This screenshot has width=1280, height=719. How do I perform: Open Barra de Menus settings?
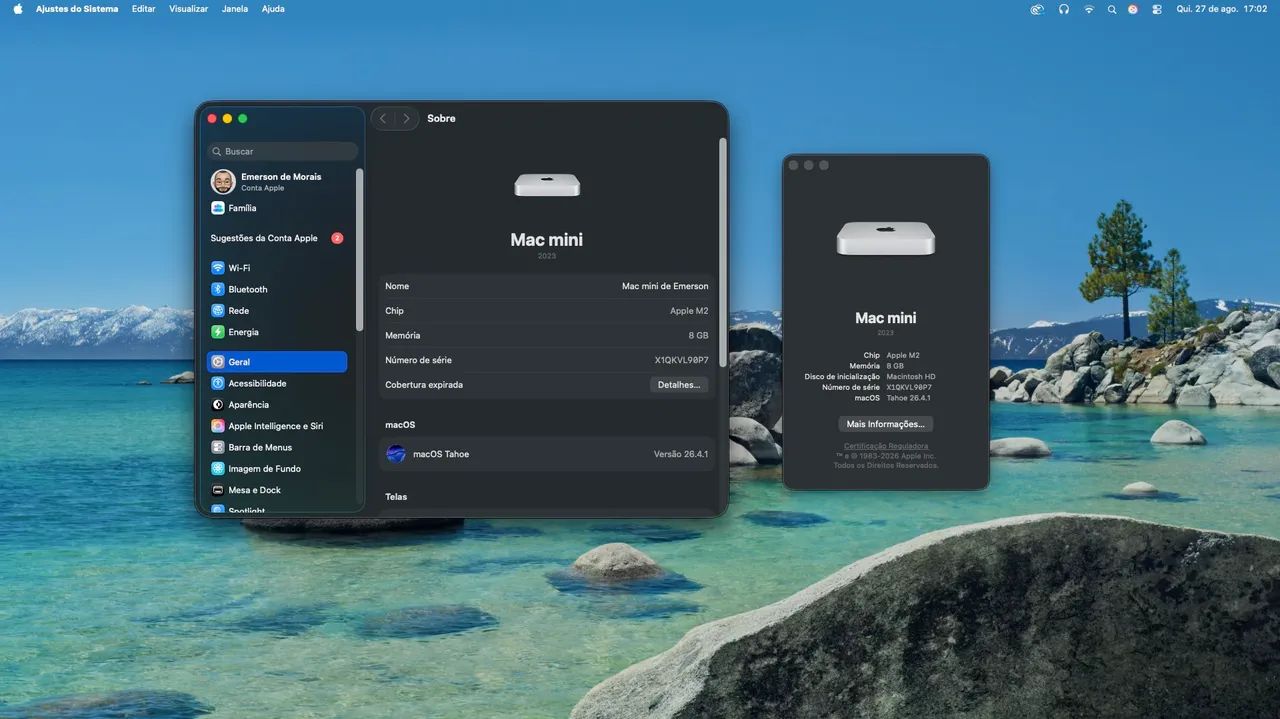[277, 447]
